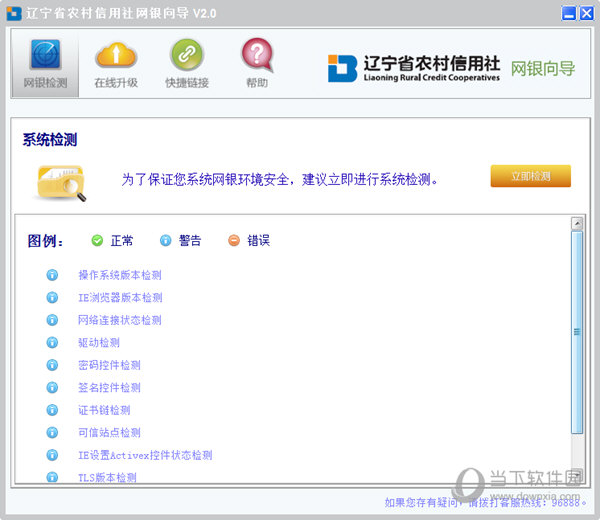This screenshot has height=520, width=600.
Task: Close the 网银向导 window
Action: (586, 13)
